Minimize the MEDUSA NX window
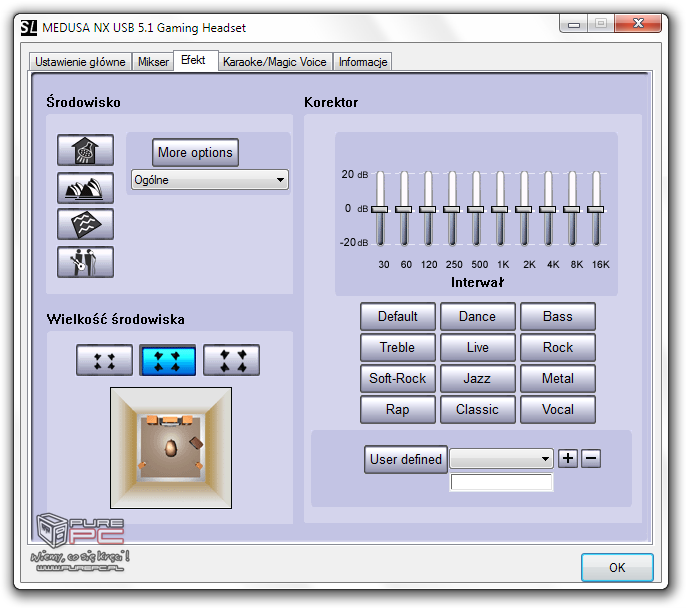 click(x=574, y=24)
